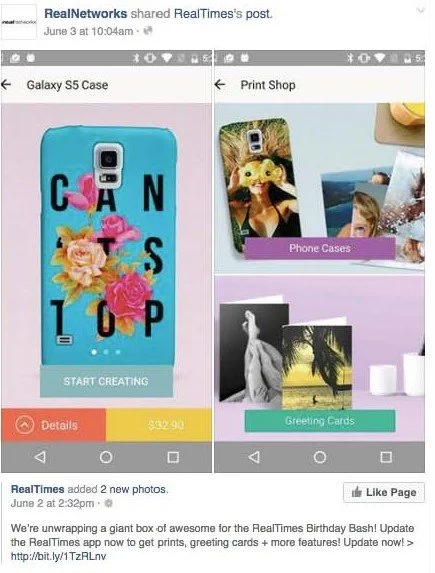Tap the Android home circle on left phone
The height and width of the screenshot is (573, 435).
(x=106, y=457)
